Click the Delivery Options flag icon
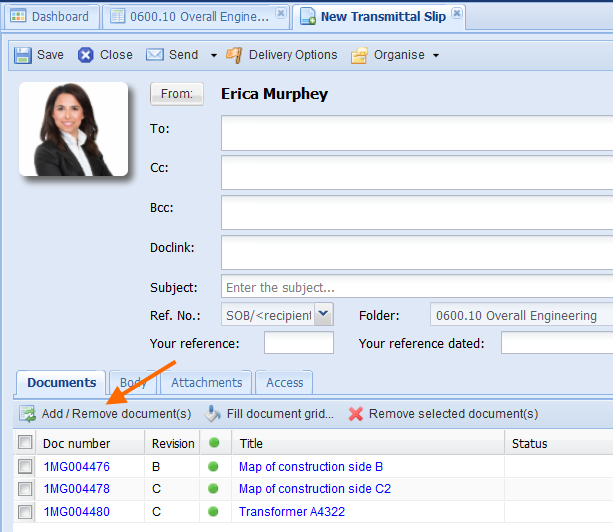This screenshot has width=613, height=532. tap(234, 55)
